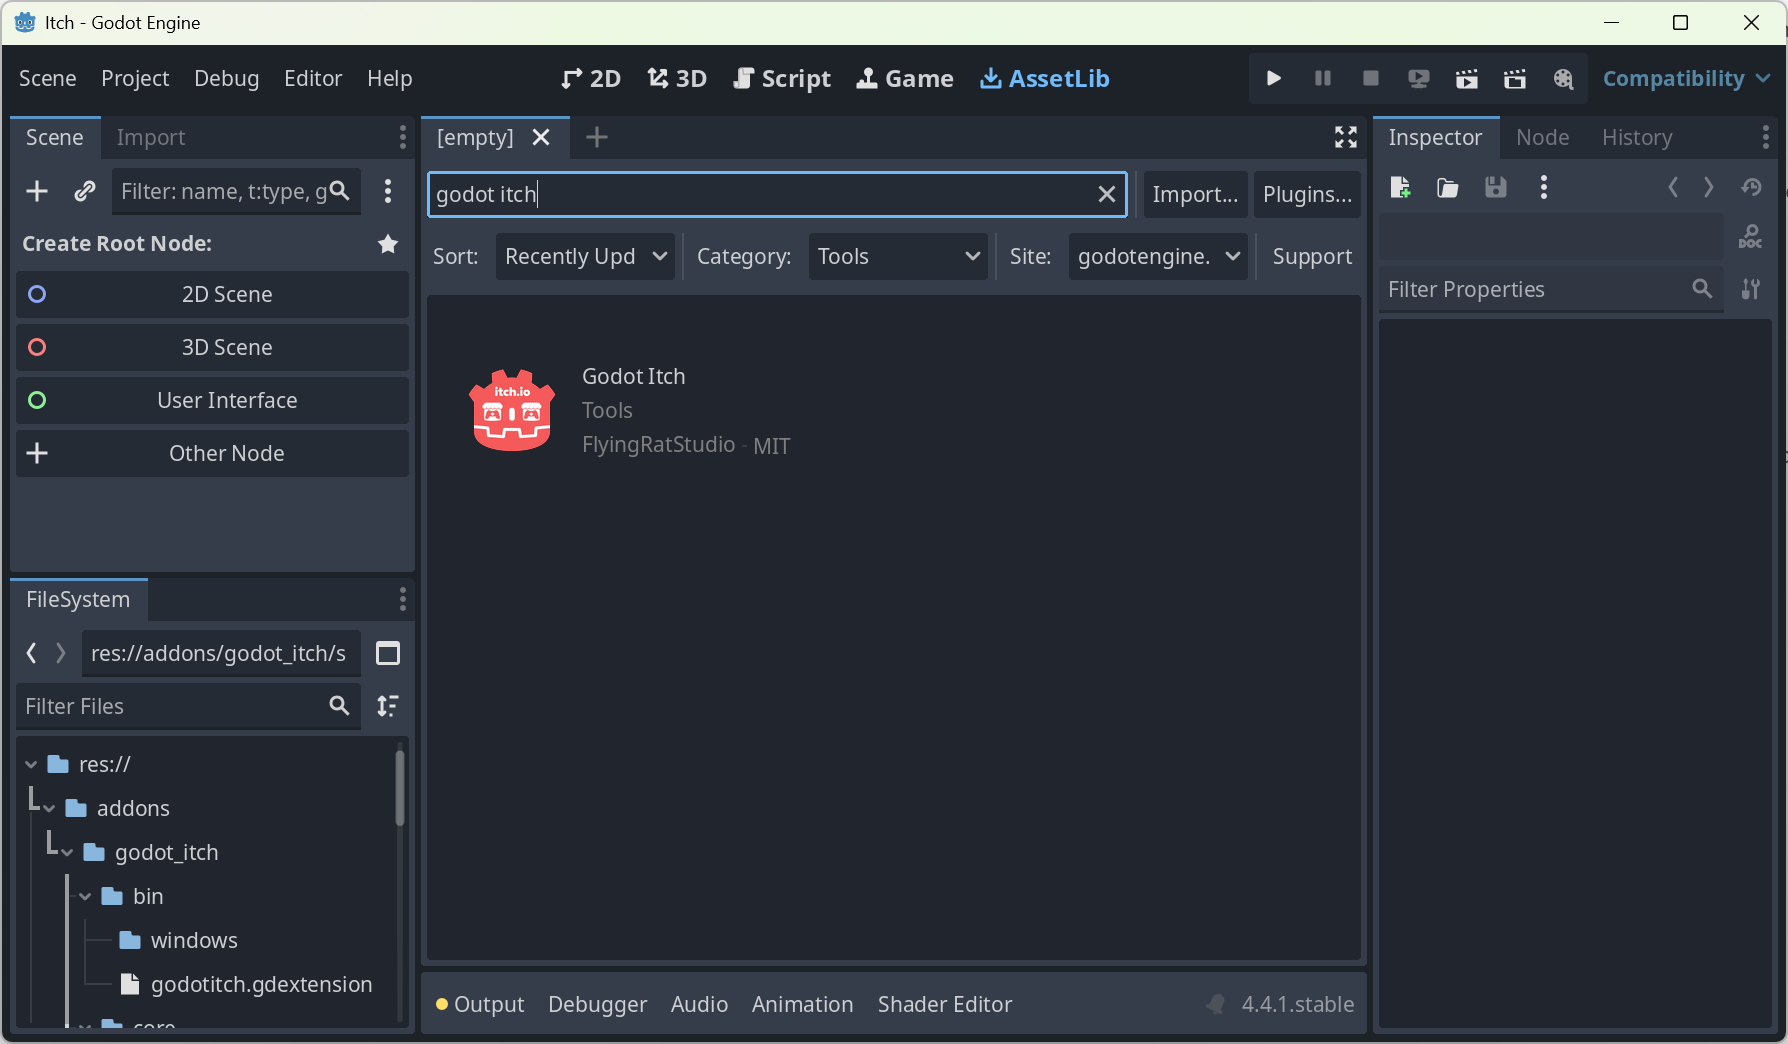Save the current resource with the floppy icon
Image resolution: width=1788 pixels, height=1044 pixels.
pos(1495,187)
